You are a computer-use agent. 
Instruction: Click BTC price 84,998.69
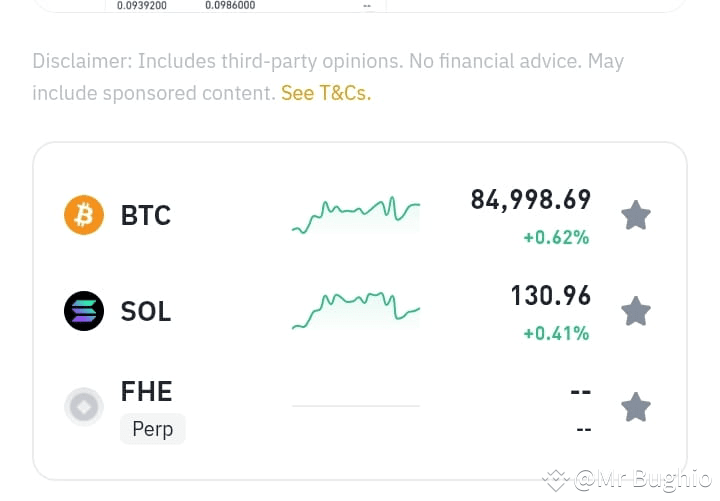tap(531, 200)
